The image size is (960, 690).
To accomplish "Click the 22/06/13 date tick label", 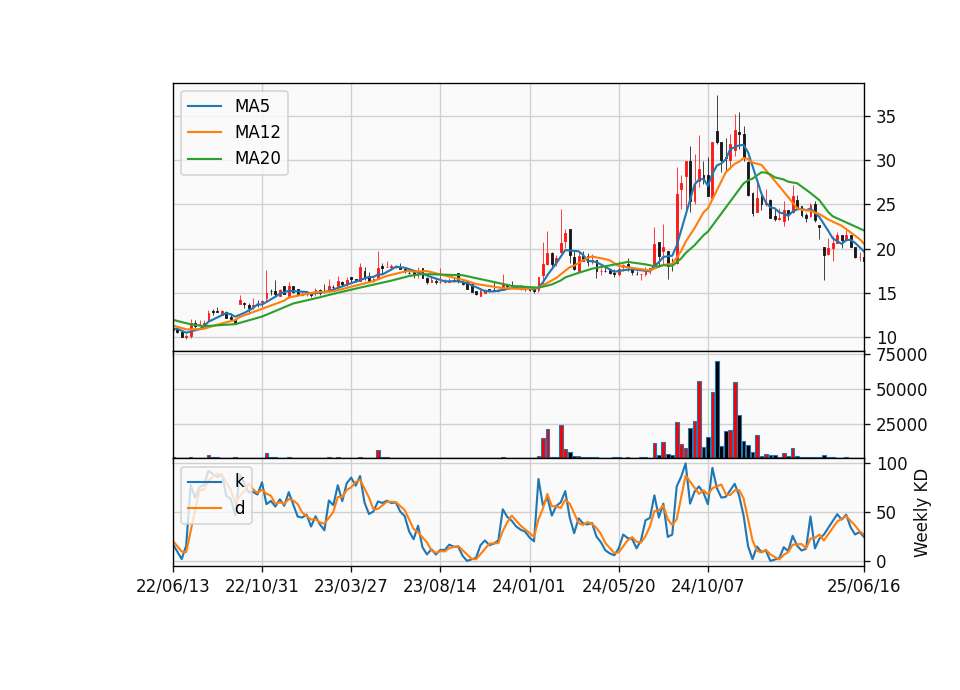I will 173,586.
